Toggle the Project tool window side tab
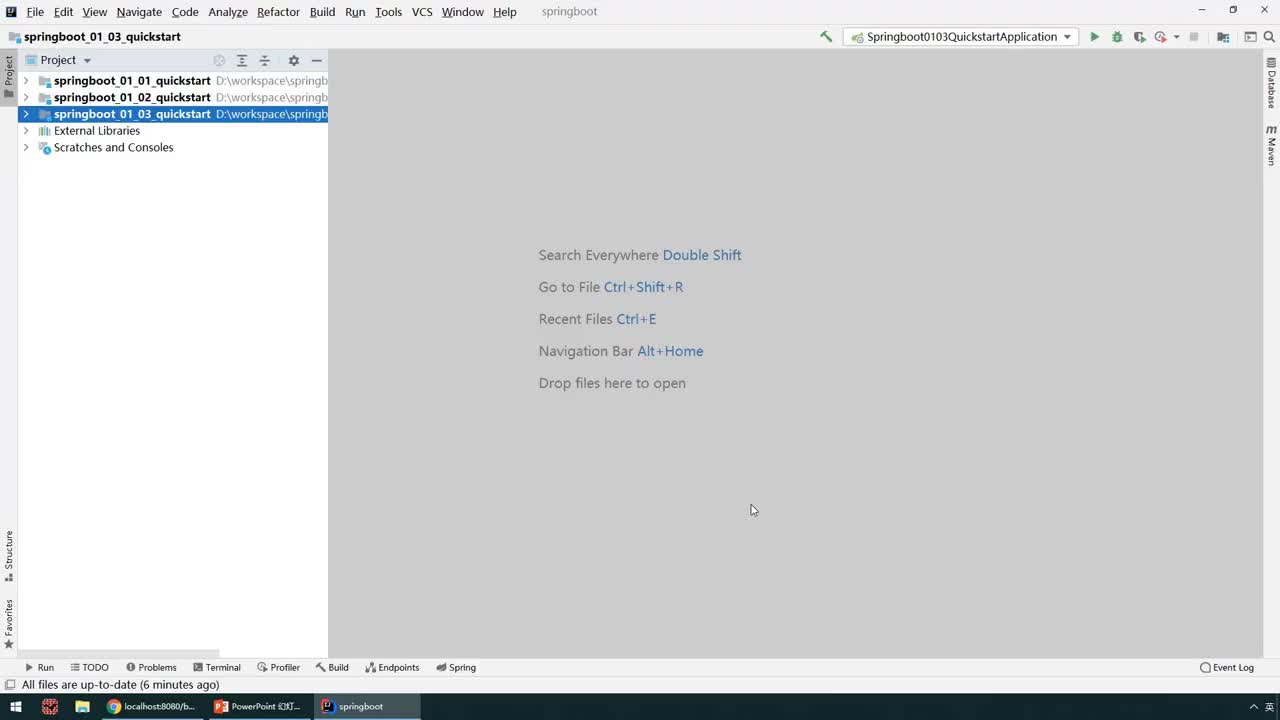The image size is (1280, 720). pyautogui.click(x=9, y=77)
